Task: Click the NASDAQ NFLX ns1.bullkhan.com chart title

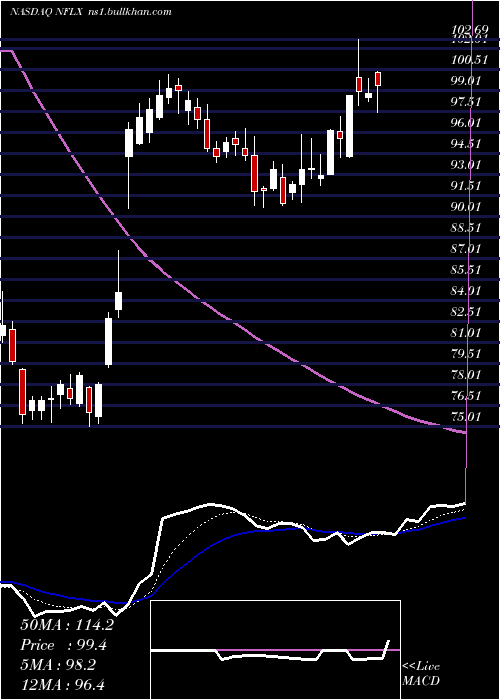Action: click(90, 12)
